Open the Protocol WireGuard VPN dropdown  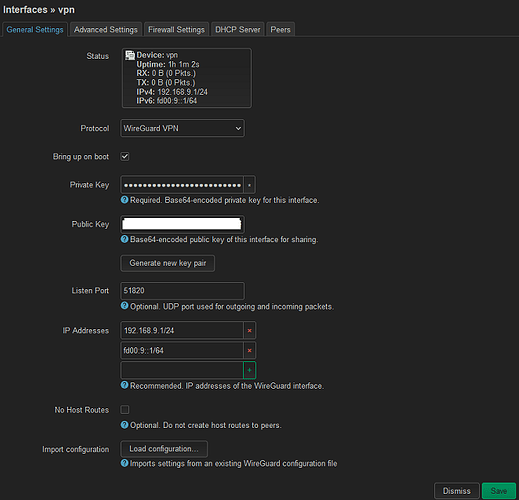[x=182, y=128]
